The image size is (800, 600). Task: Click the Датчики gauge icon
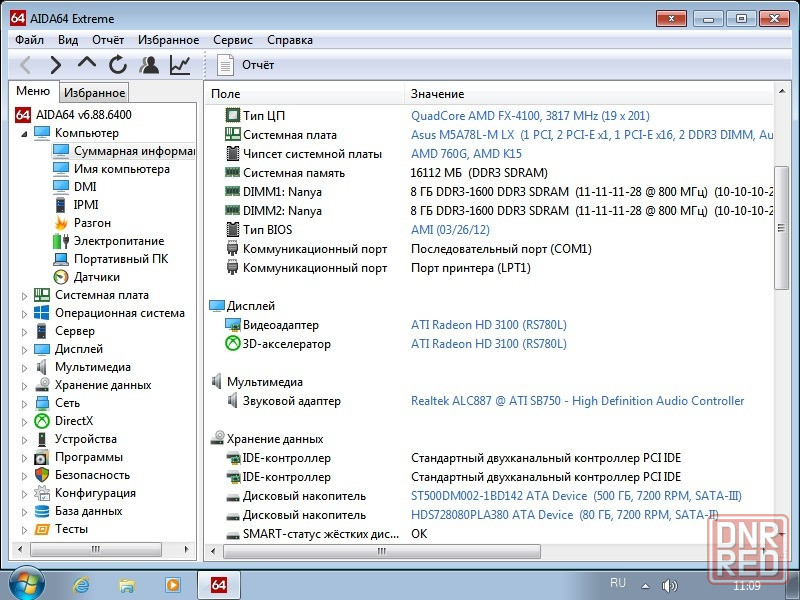(61, 277)
